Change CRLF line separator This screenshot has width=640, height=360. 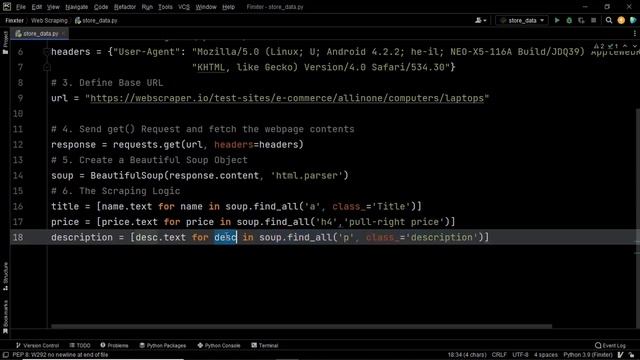(x=499, y=355)
